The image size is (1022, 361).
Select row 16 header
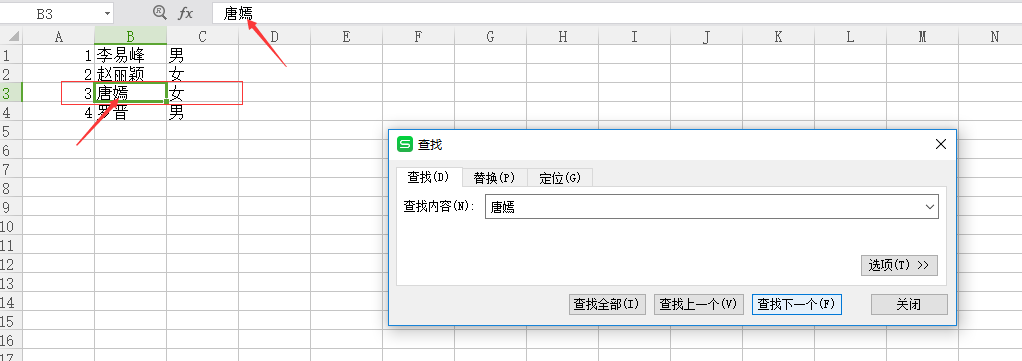pyautogui.click(x=11, y=340)
